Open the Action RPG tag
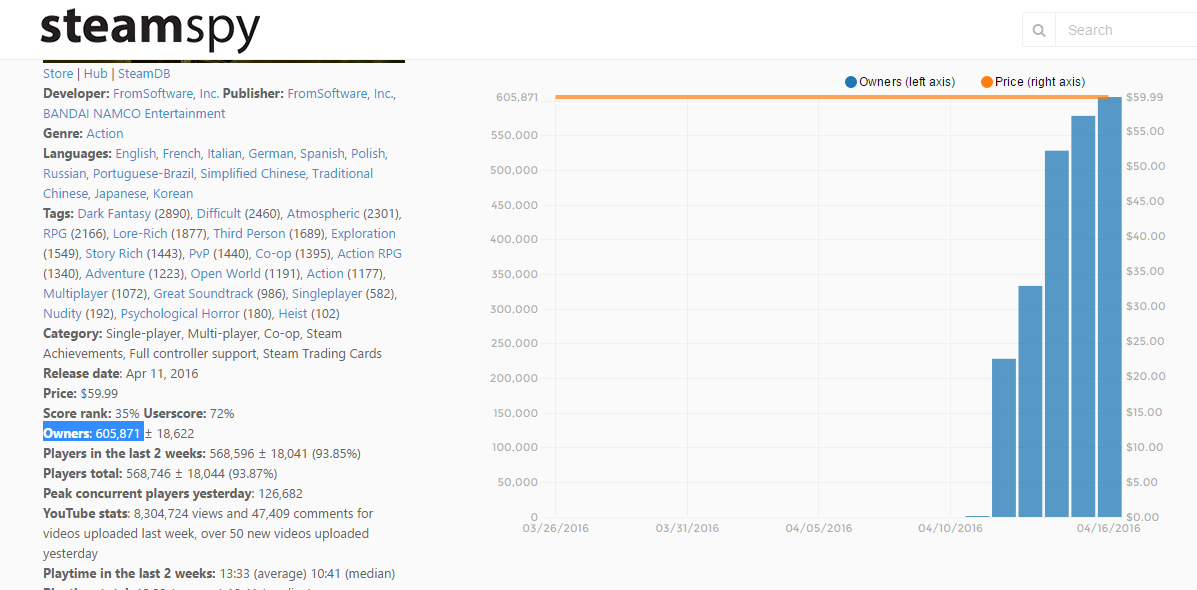The image size is (1197, 590). 369,253
